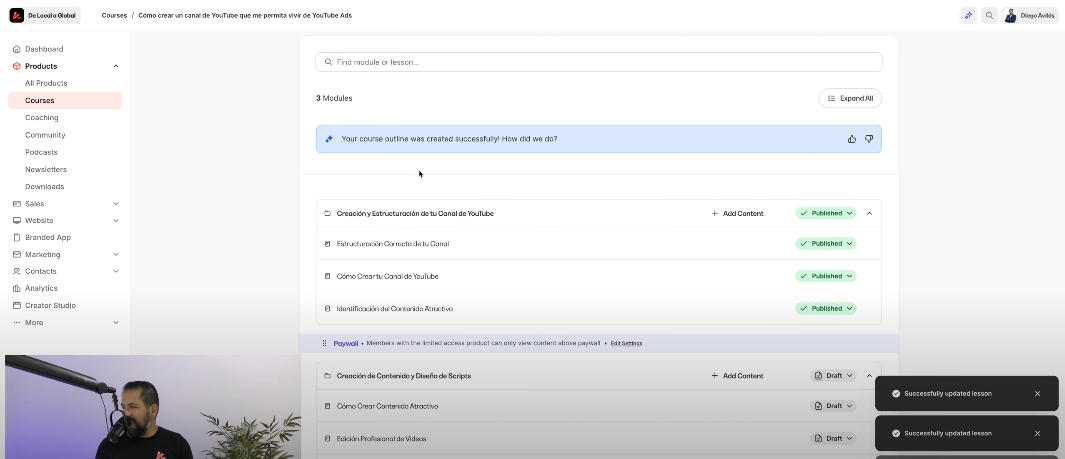Collapse the 'Creación y Estructuración' module chevron
Screen dimensions: 1065x459
(869, 213)
